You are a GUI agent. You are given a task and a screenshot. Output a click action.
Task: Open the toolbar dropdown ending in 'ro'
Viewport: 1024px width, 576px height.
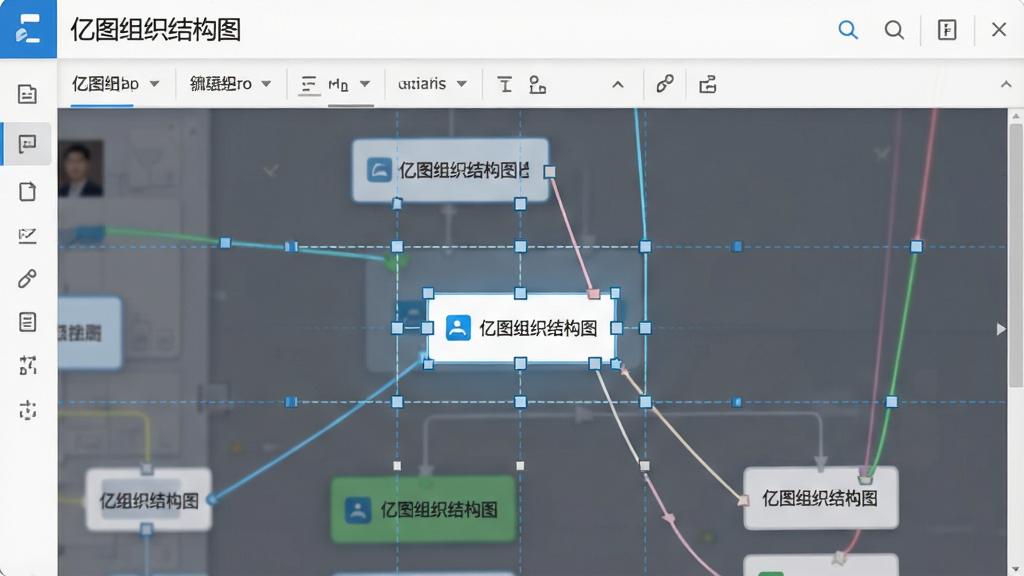231,84
